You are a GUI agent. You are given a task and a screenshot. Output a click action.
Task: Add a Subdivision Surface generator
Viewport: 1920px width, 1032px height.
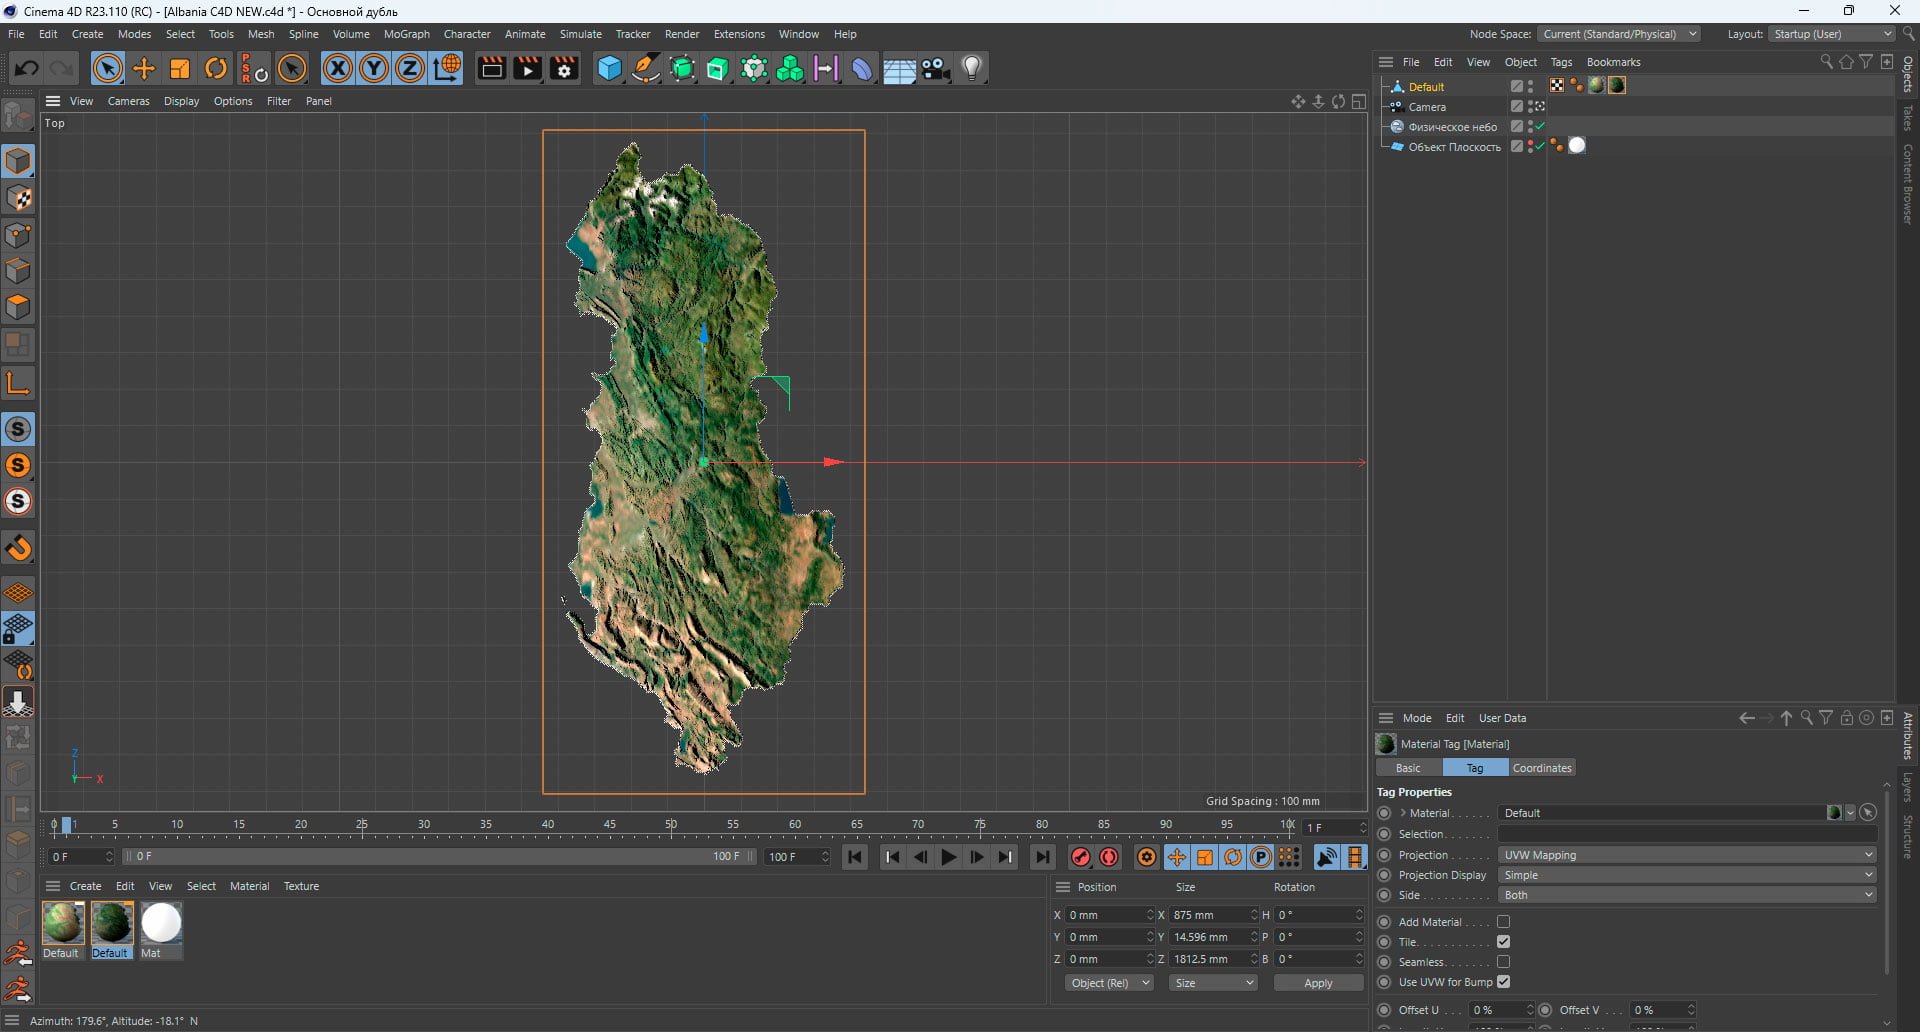682,68
